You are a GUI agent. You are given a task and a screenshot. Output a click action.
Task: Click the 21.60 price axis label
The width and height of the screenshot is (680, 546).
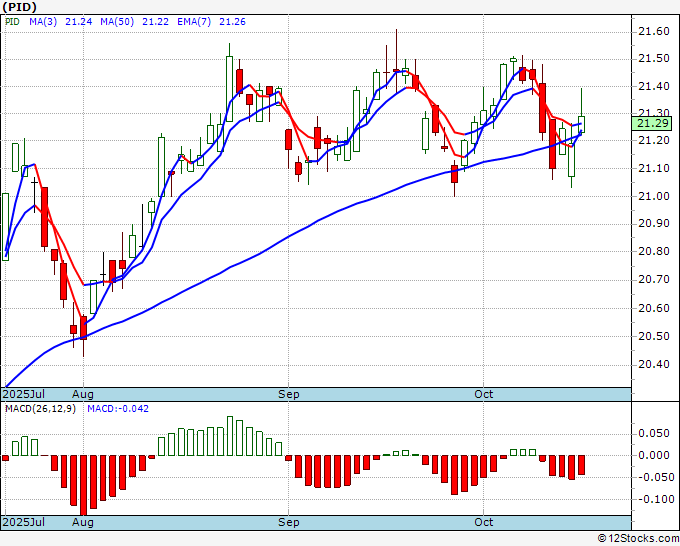pyautogui.click(x=654, y=31)
